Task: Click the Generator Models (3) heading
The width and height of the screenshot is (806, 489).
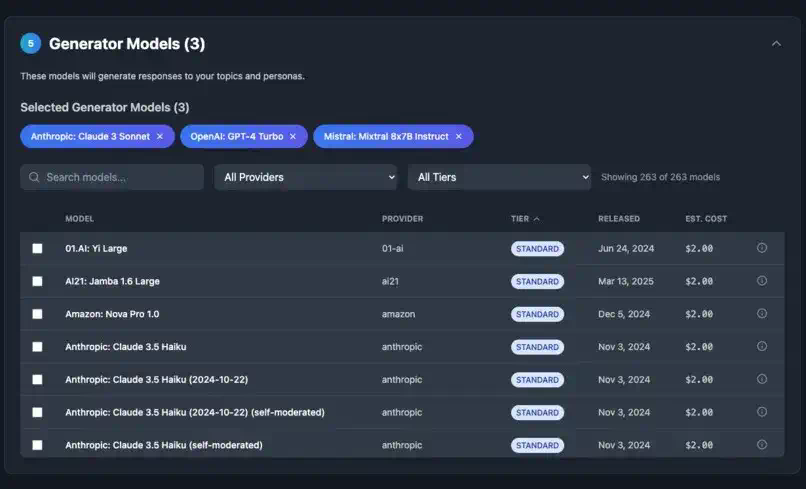Action: coord(127,44)
